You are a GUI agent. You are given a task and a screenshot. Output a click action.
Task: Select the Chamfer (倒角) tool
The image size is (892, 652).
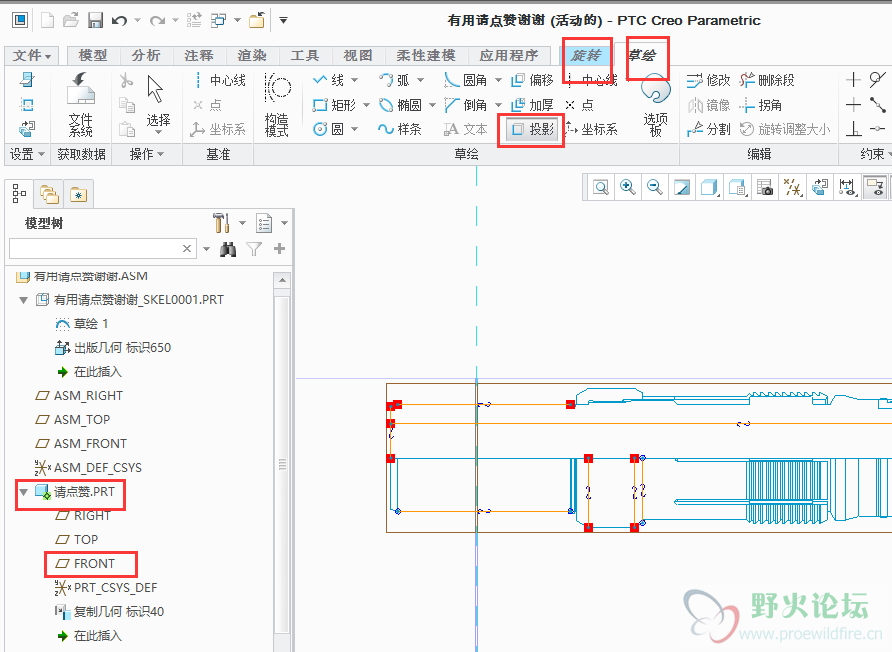coord(466,105)
